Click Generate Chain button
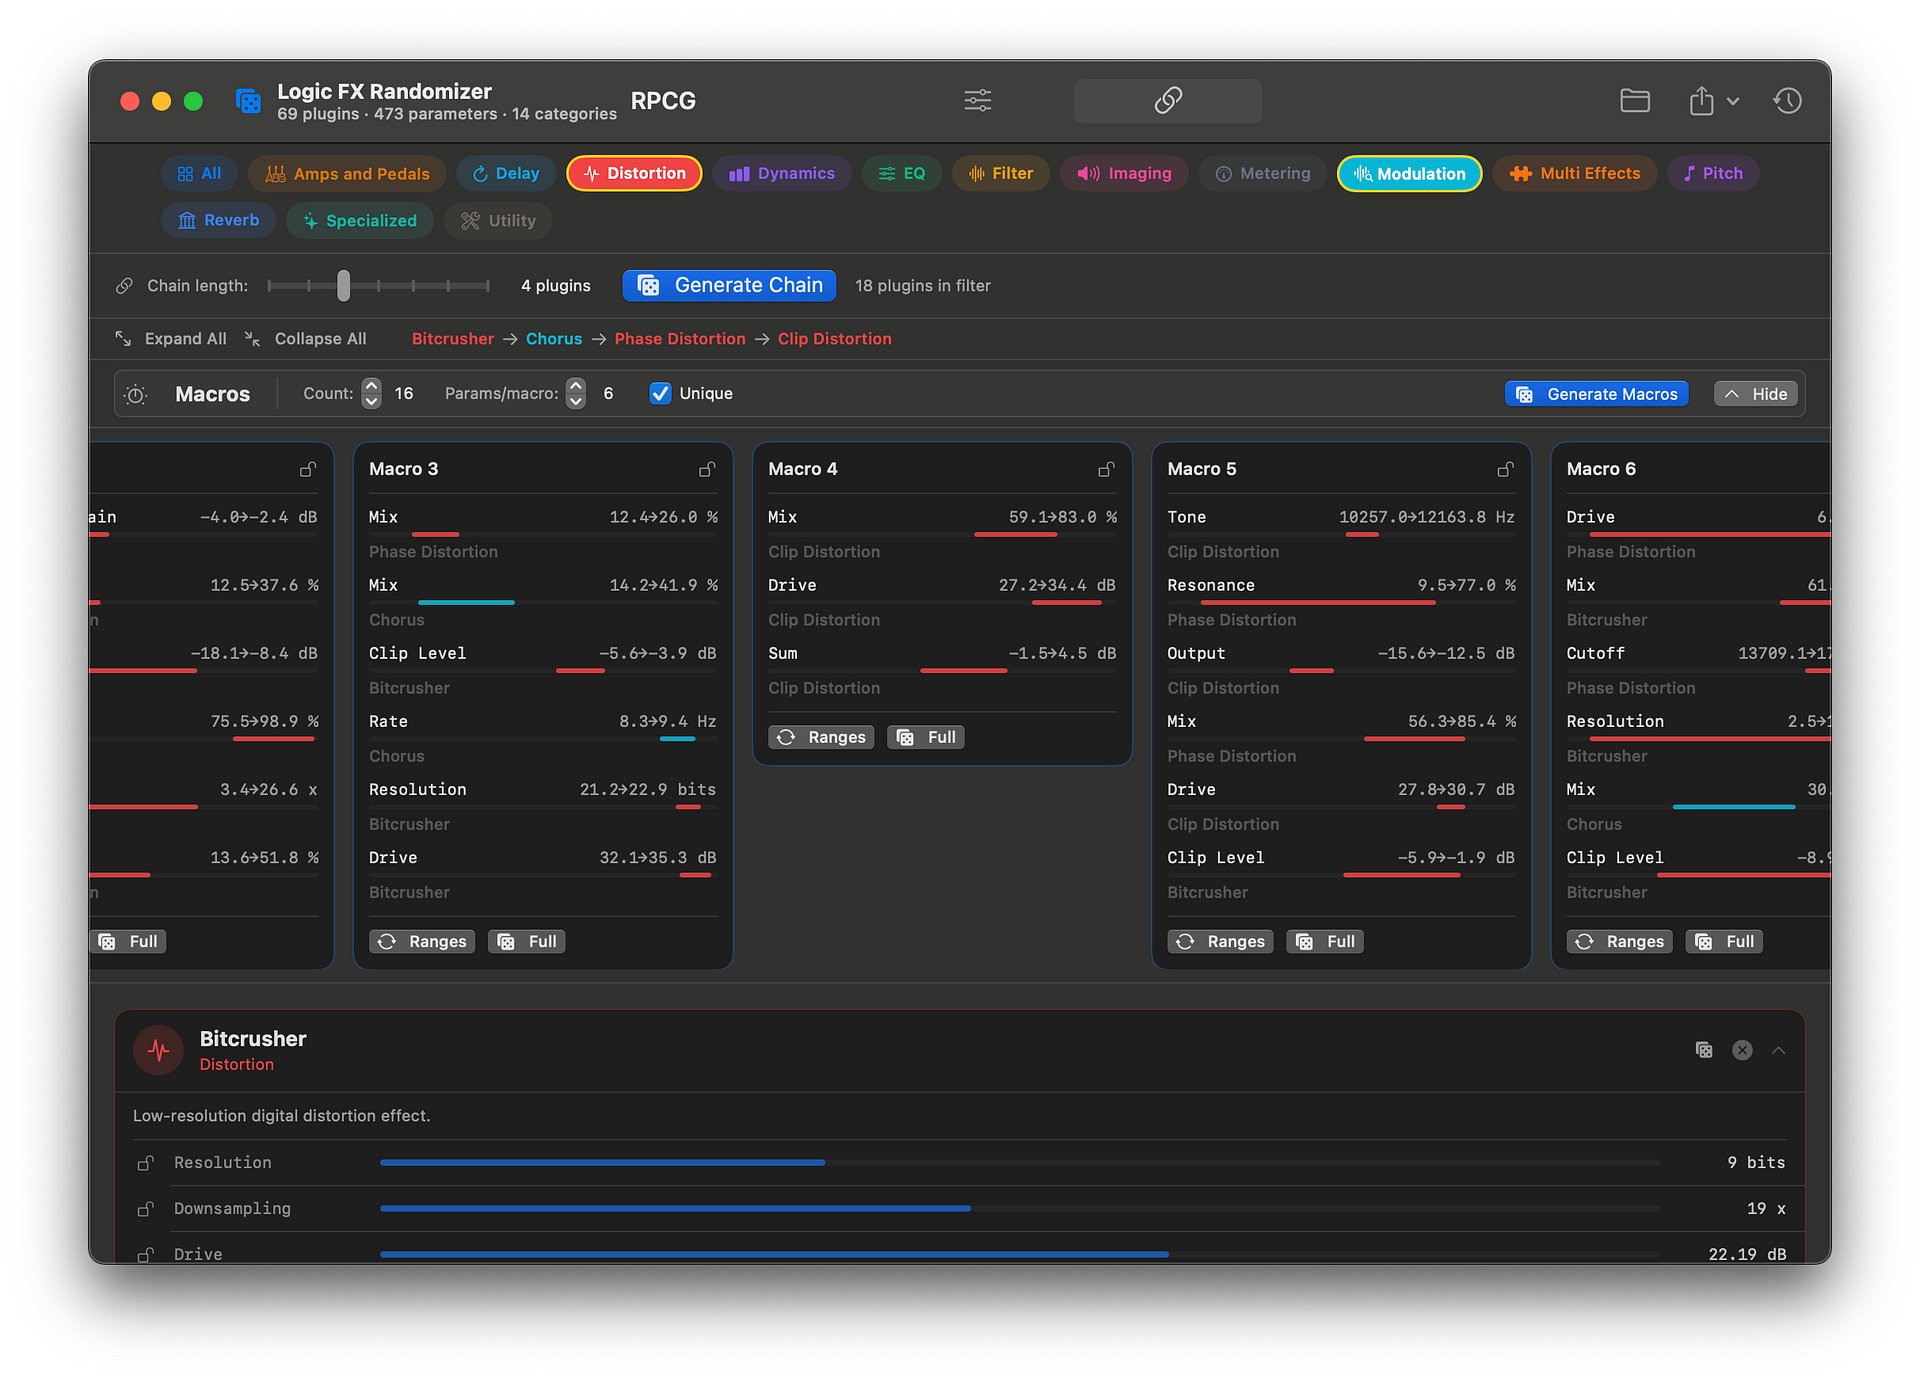 click(729, 285)
